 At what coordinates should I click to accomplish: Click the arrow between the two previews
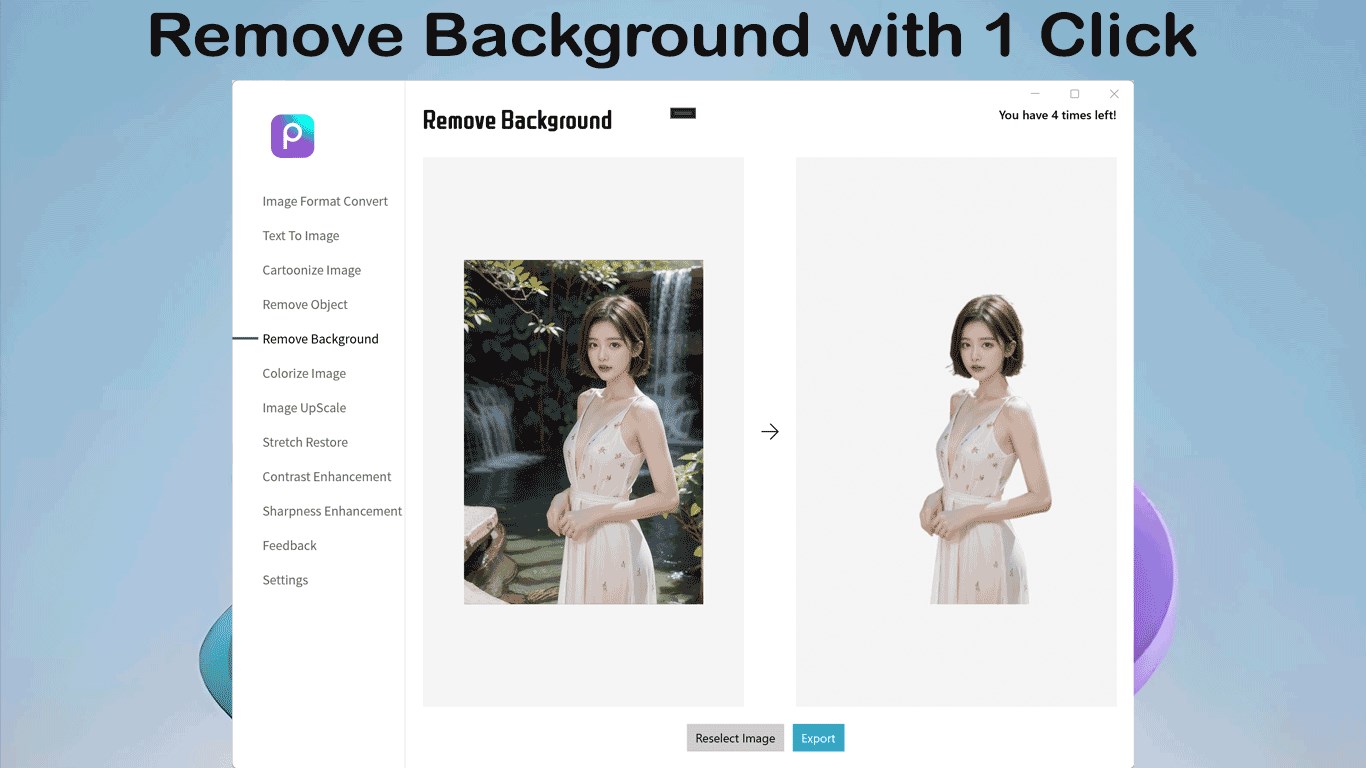click(770, 431)
